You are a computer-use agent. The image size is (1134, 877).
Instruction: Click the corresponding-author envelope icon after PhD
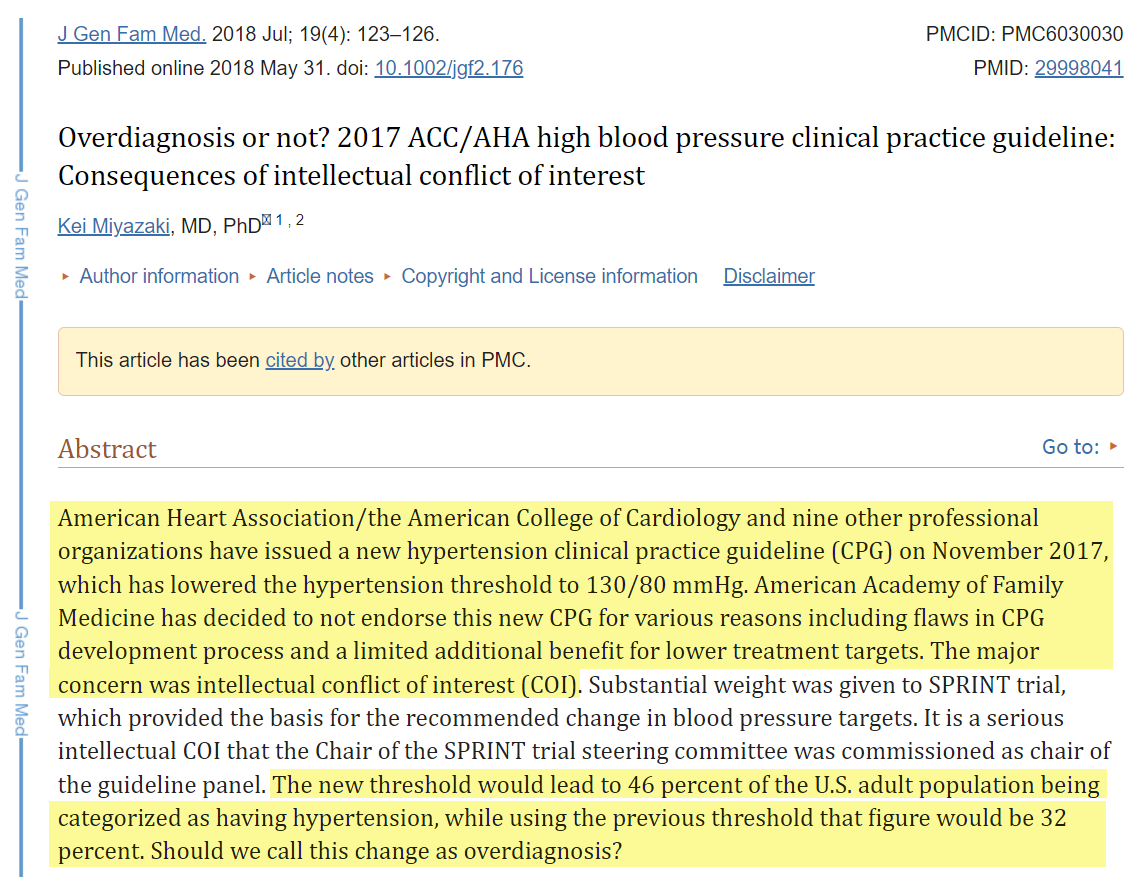[x=266, y=220]
